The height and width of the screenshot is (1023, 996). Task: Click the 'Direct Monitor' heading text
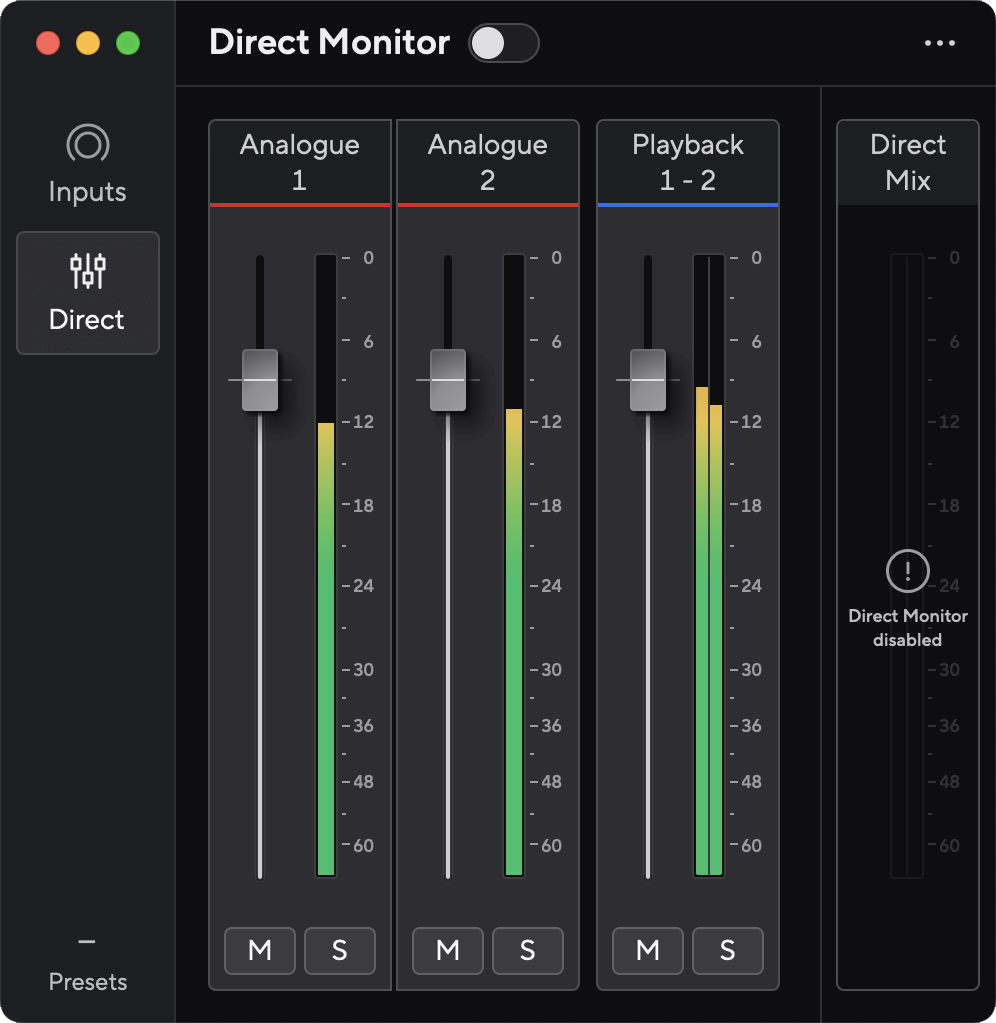(329, 42)
